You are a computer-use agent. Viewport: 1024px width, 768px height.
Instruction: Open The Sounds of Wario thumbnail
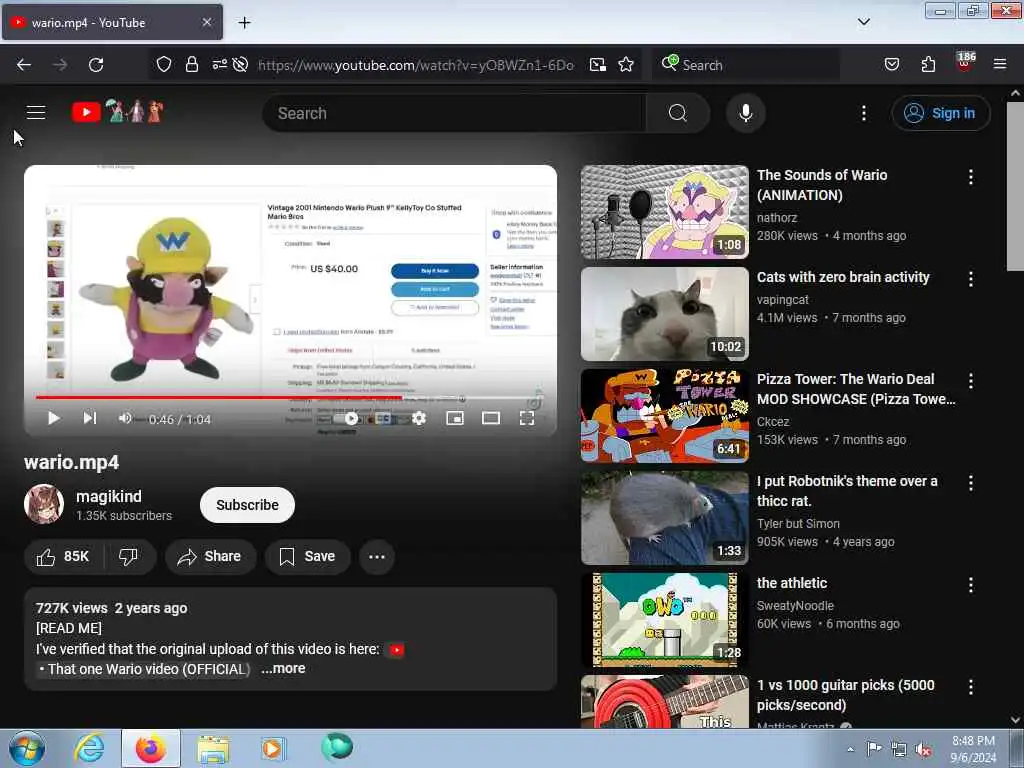[664, 212]
